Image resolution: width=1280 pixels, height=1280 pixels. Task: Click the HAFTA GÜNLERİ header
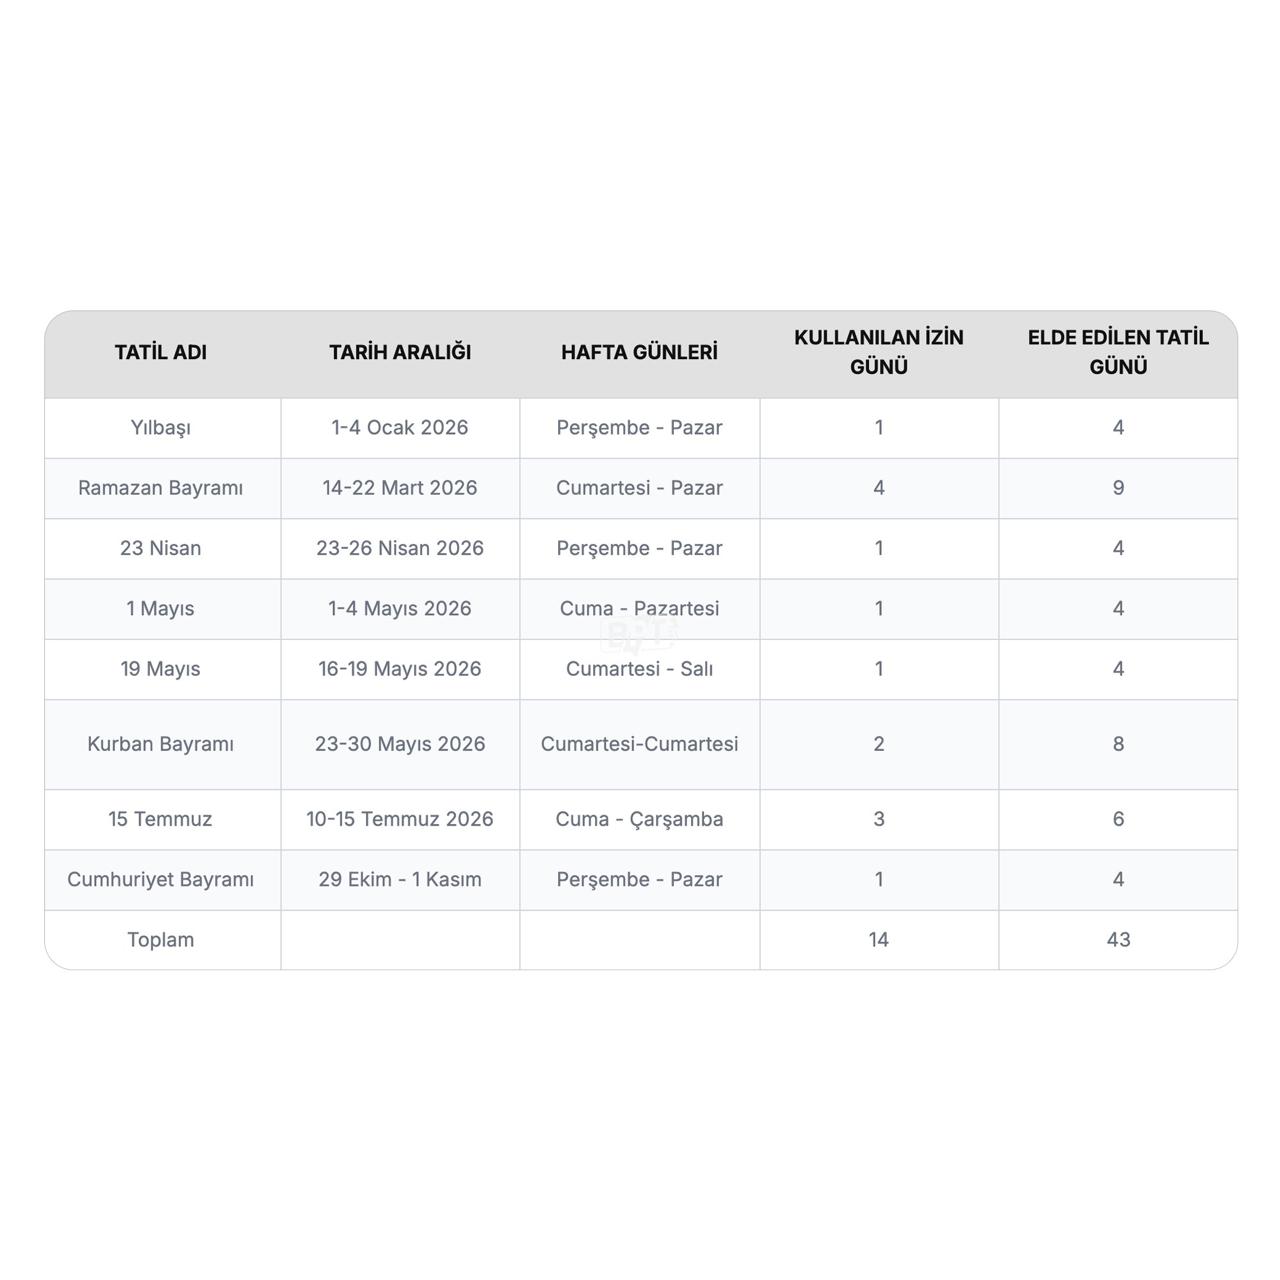639,352
